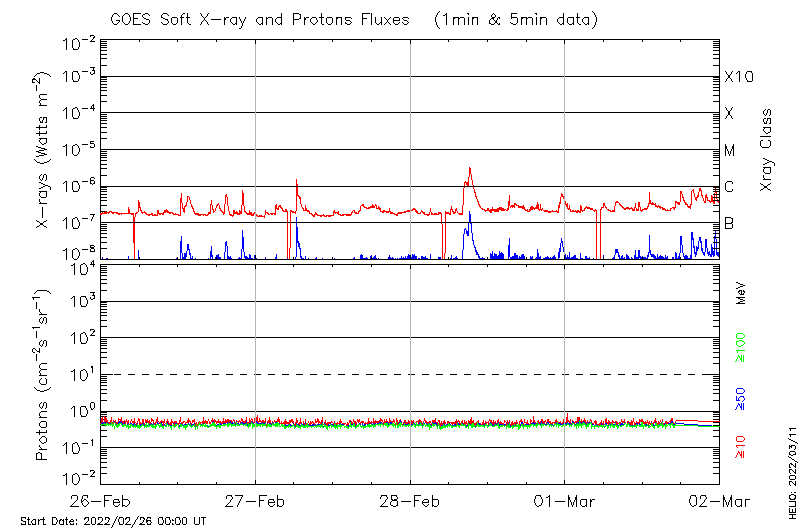Viewport: 800px width, 530px height.
Task: Click the largest X-ray flare peak on 28-Feb
Action: click(468, 170)
